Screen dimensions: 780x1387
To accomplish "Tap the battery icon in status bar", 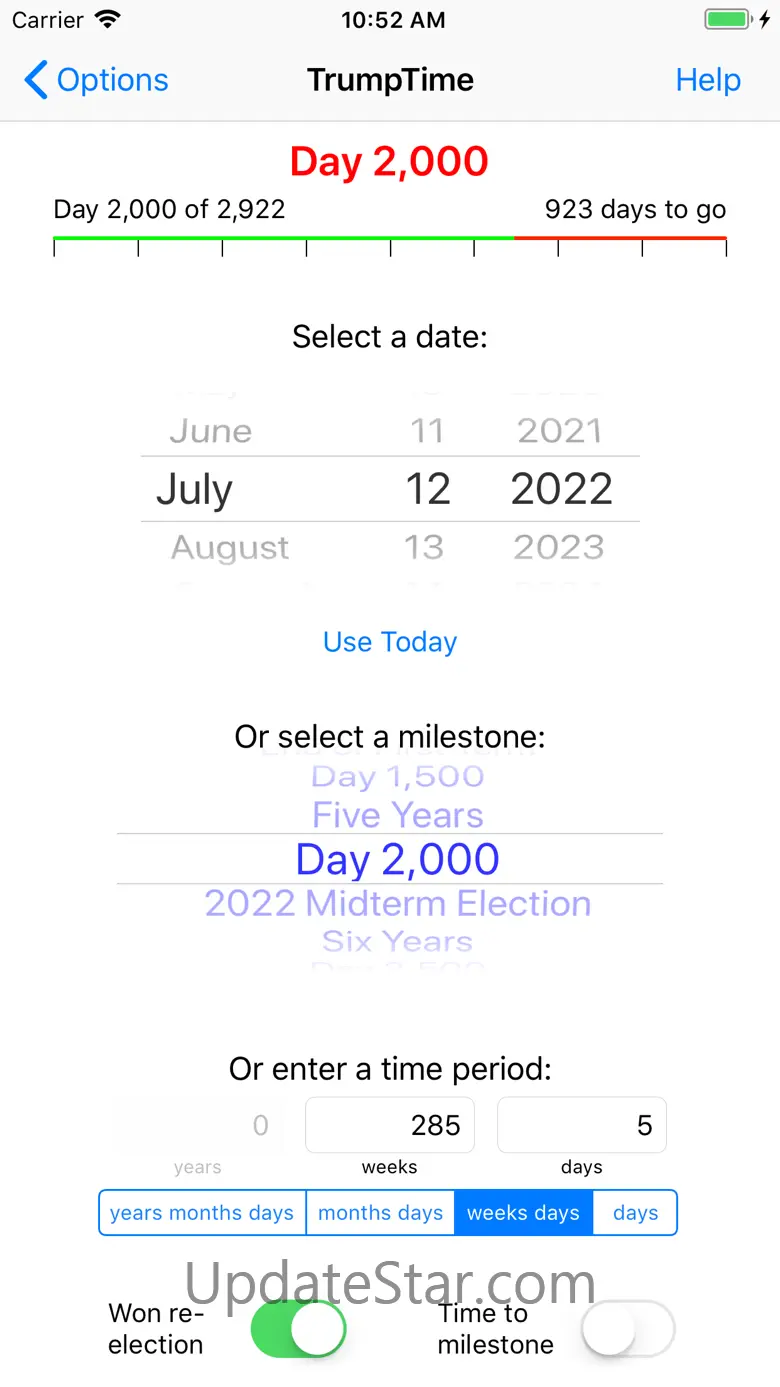I will coord(727,19).
